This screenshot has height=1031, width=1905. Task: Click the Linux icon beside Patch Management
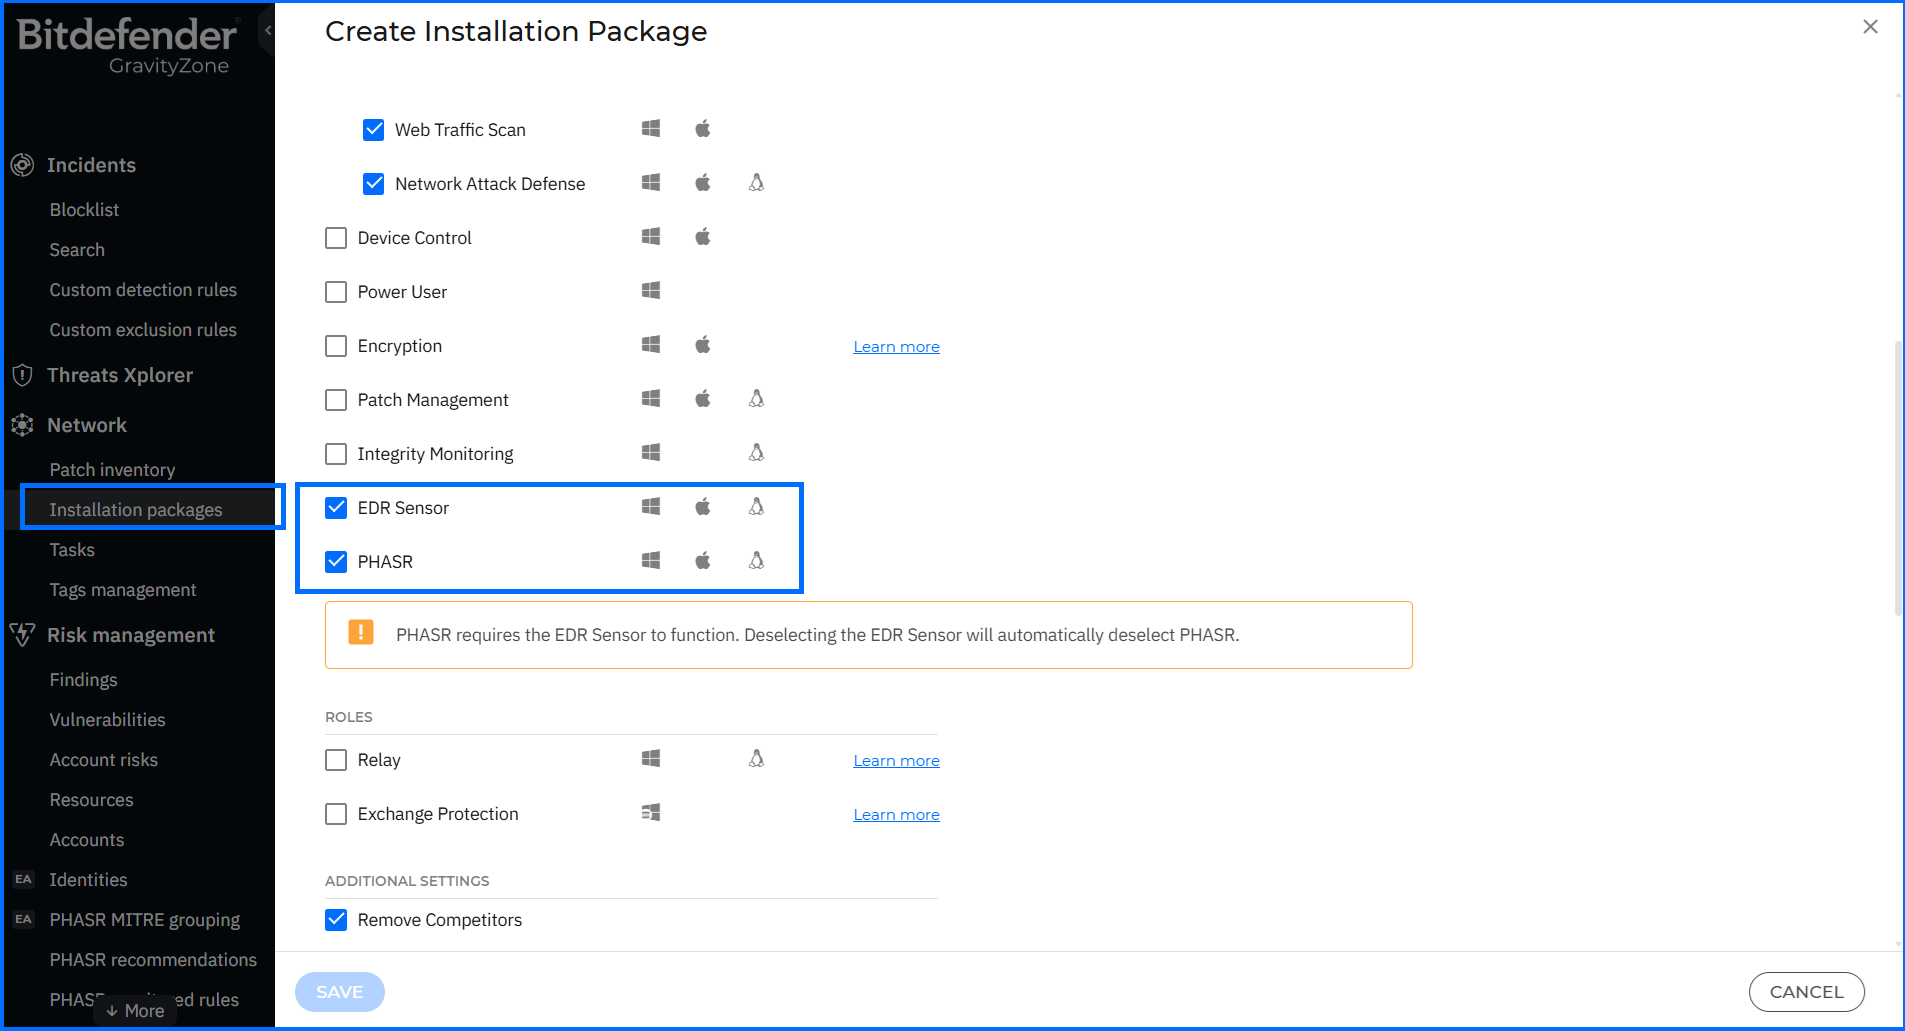click(757, 399)
